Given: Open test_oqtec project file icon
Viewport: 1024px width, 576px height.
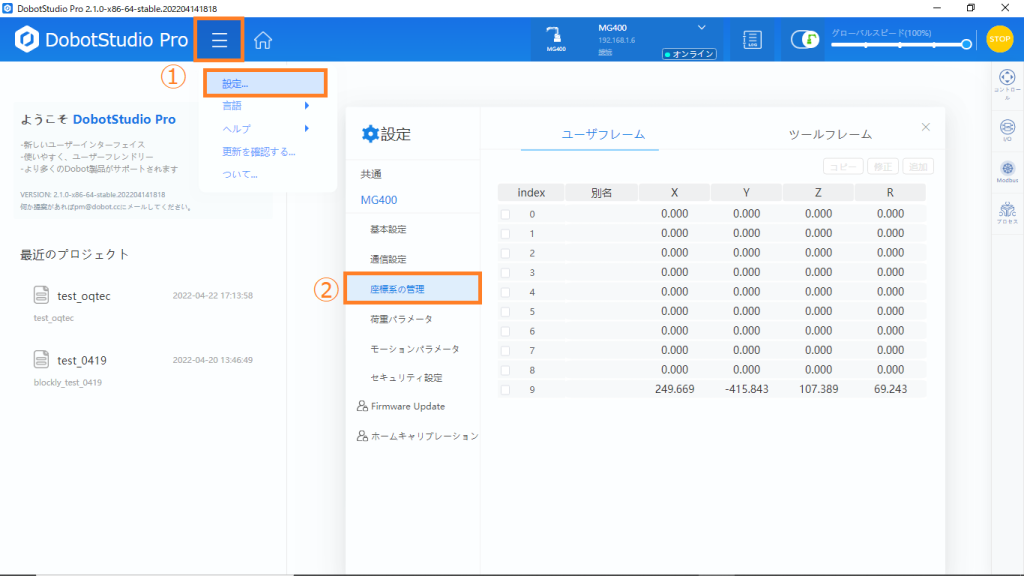Looking at the screenshot, I should [41, 295].
